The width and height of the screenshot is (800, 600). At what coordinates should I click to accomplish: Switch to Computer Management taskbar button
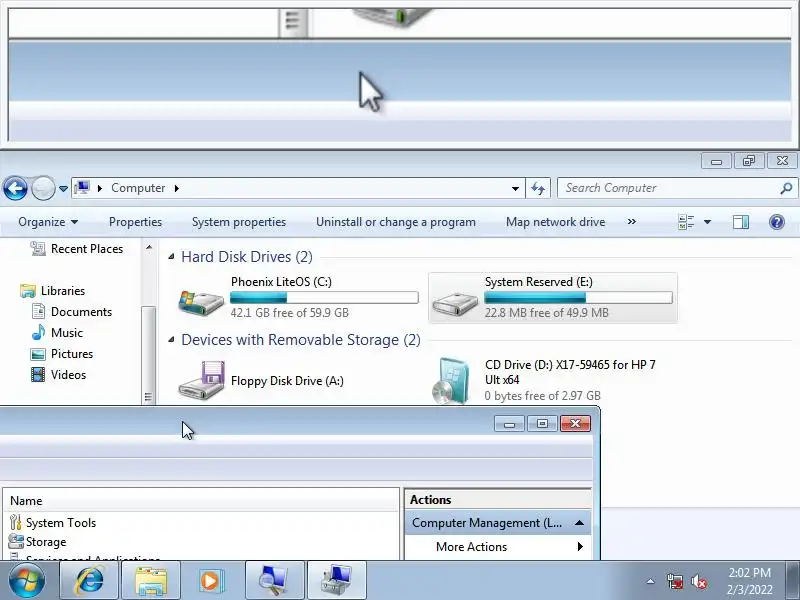pos(337,581)
